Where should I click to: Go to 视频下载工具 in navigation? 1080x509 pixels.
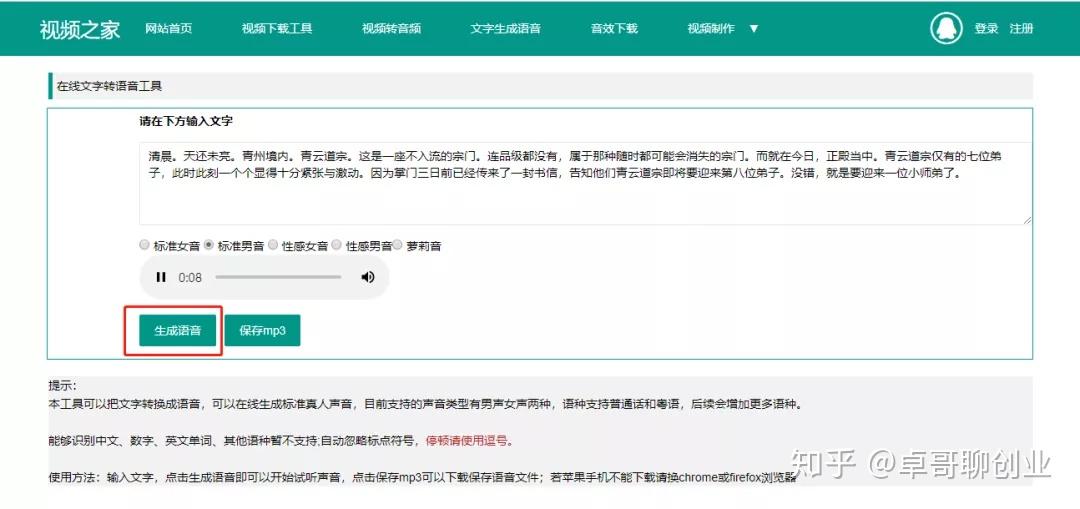coord(277,29)
